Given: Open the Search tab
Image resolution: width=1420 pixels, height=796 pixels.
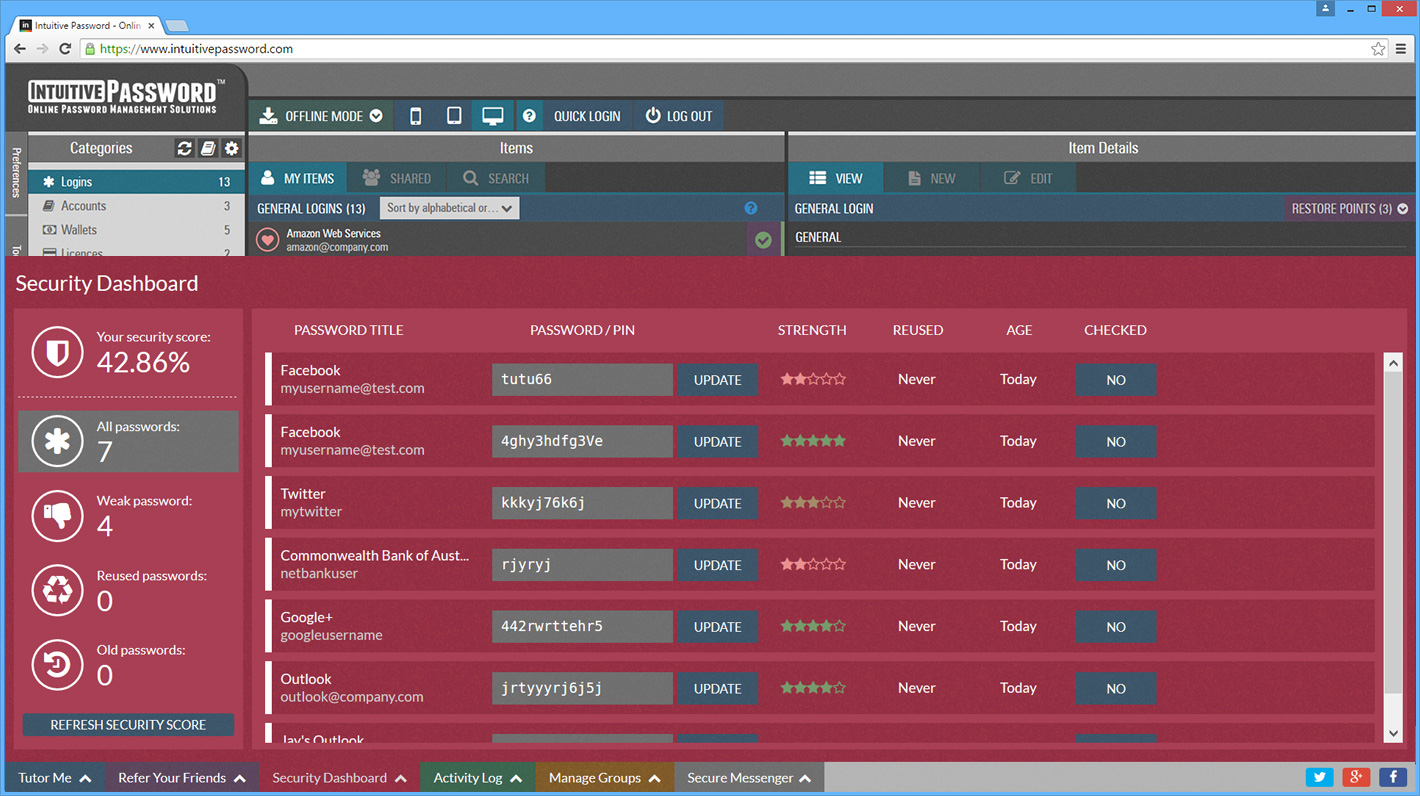Looking at the screenshot, I should coord(496,178).
